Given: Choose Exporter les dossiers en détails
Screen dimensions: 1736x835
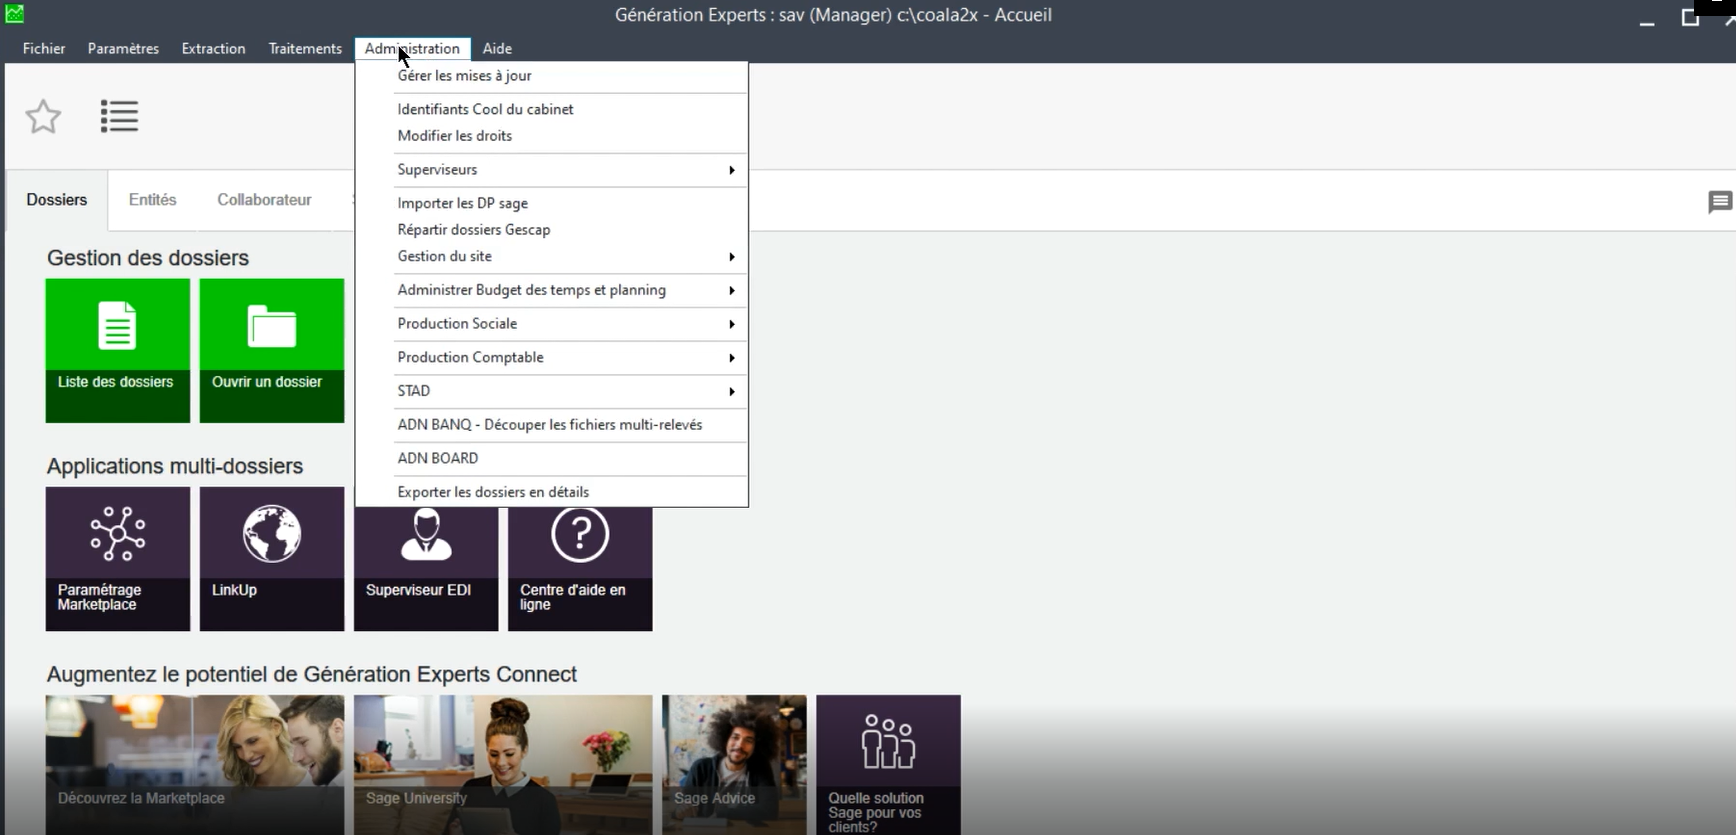Looking at the screenshot, I should [x=552, y=492].
